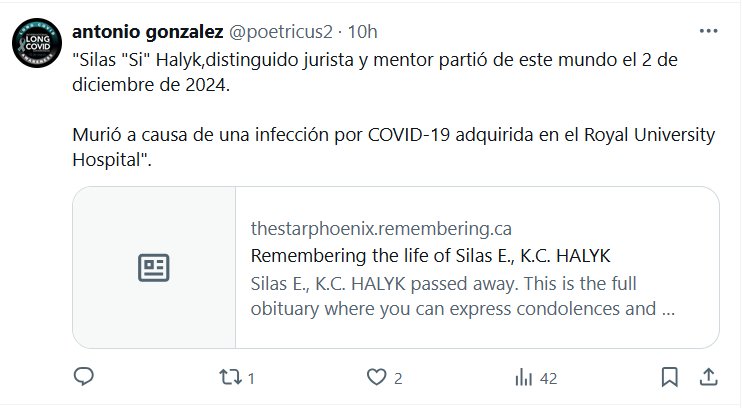Like the tweet with the heart icon

coord(376,377)
